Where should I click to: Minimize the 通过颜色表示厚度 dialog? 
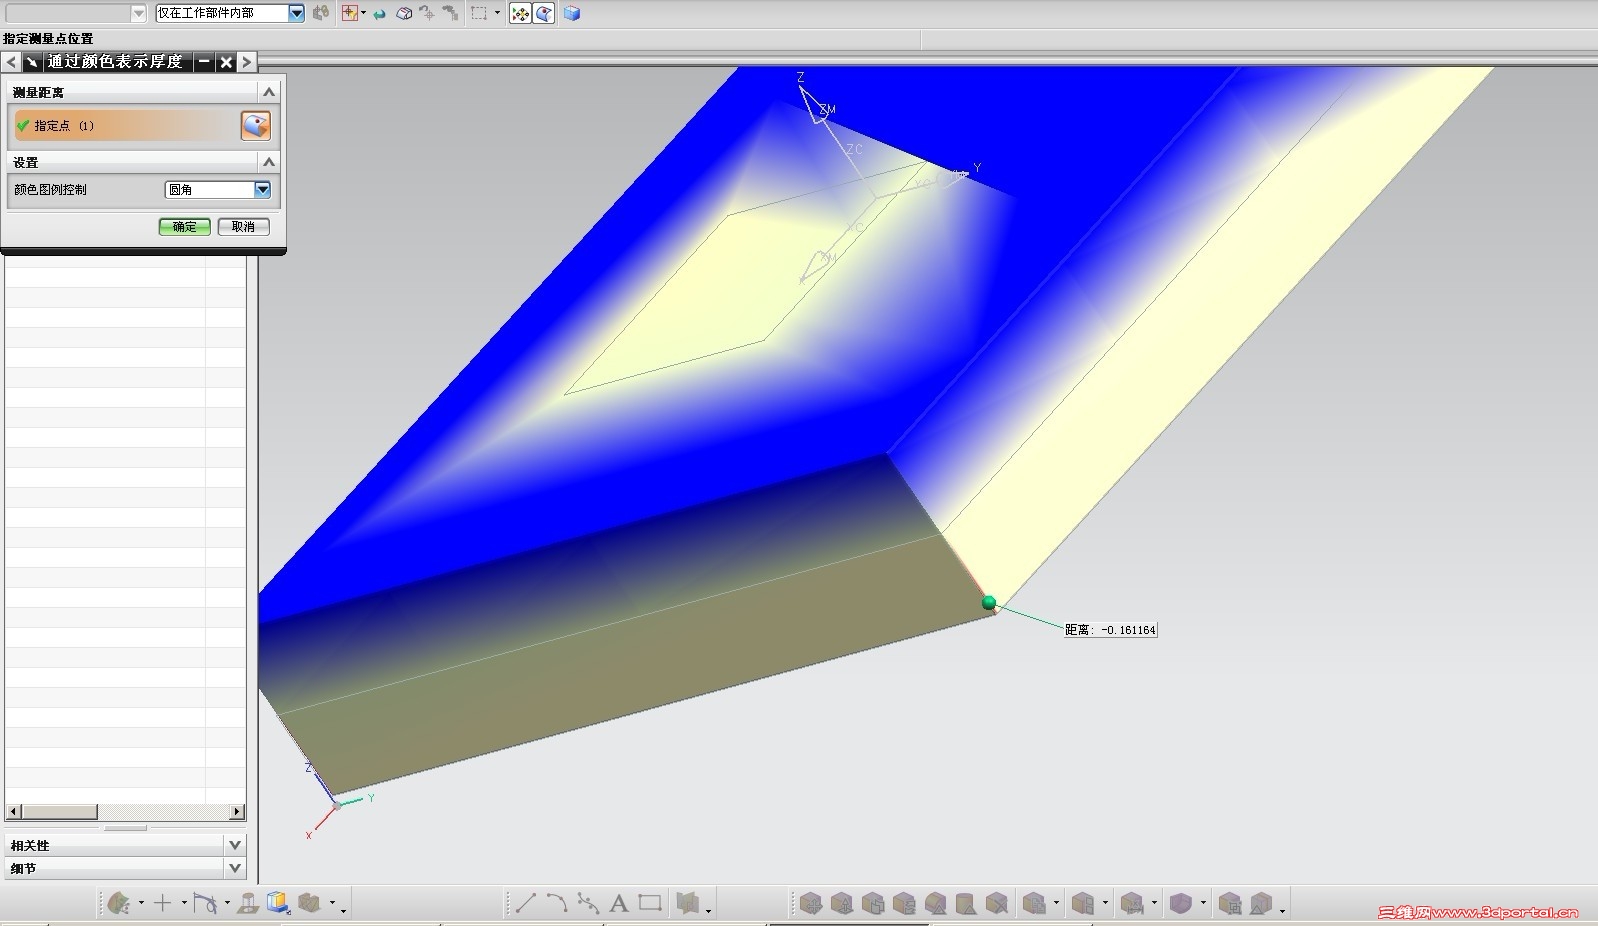point(204,62)
